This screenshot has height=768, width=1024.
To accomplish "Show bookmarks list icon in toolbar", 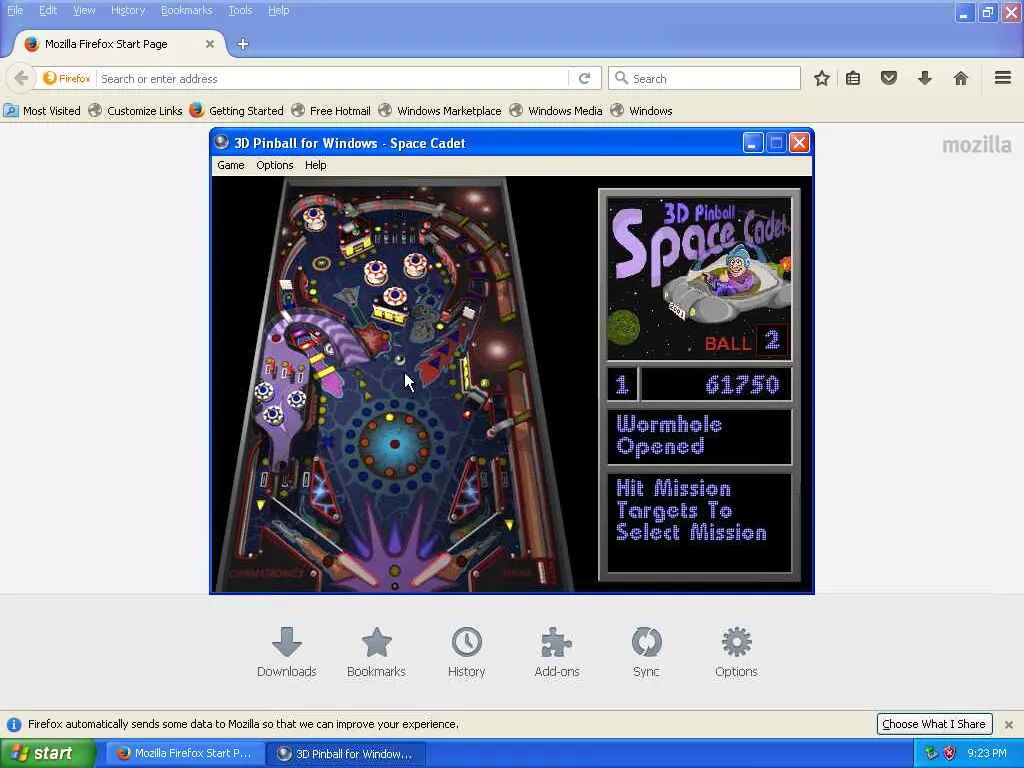I will (853, 78).
